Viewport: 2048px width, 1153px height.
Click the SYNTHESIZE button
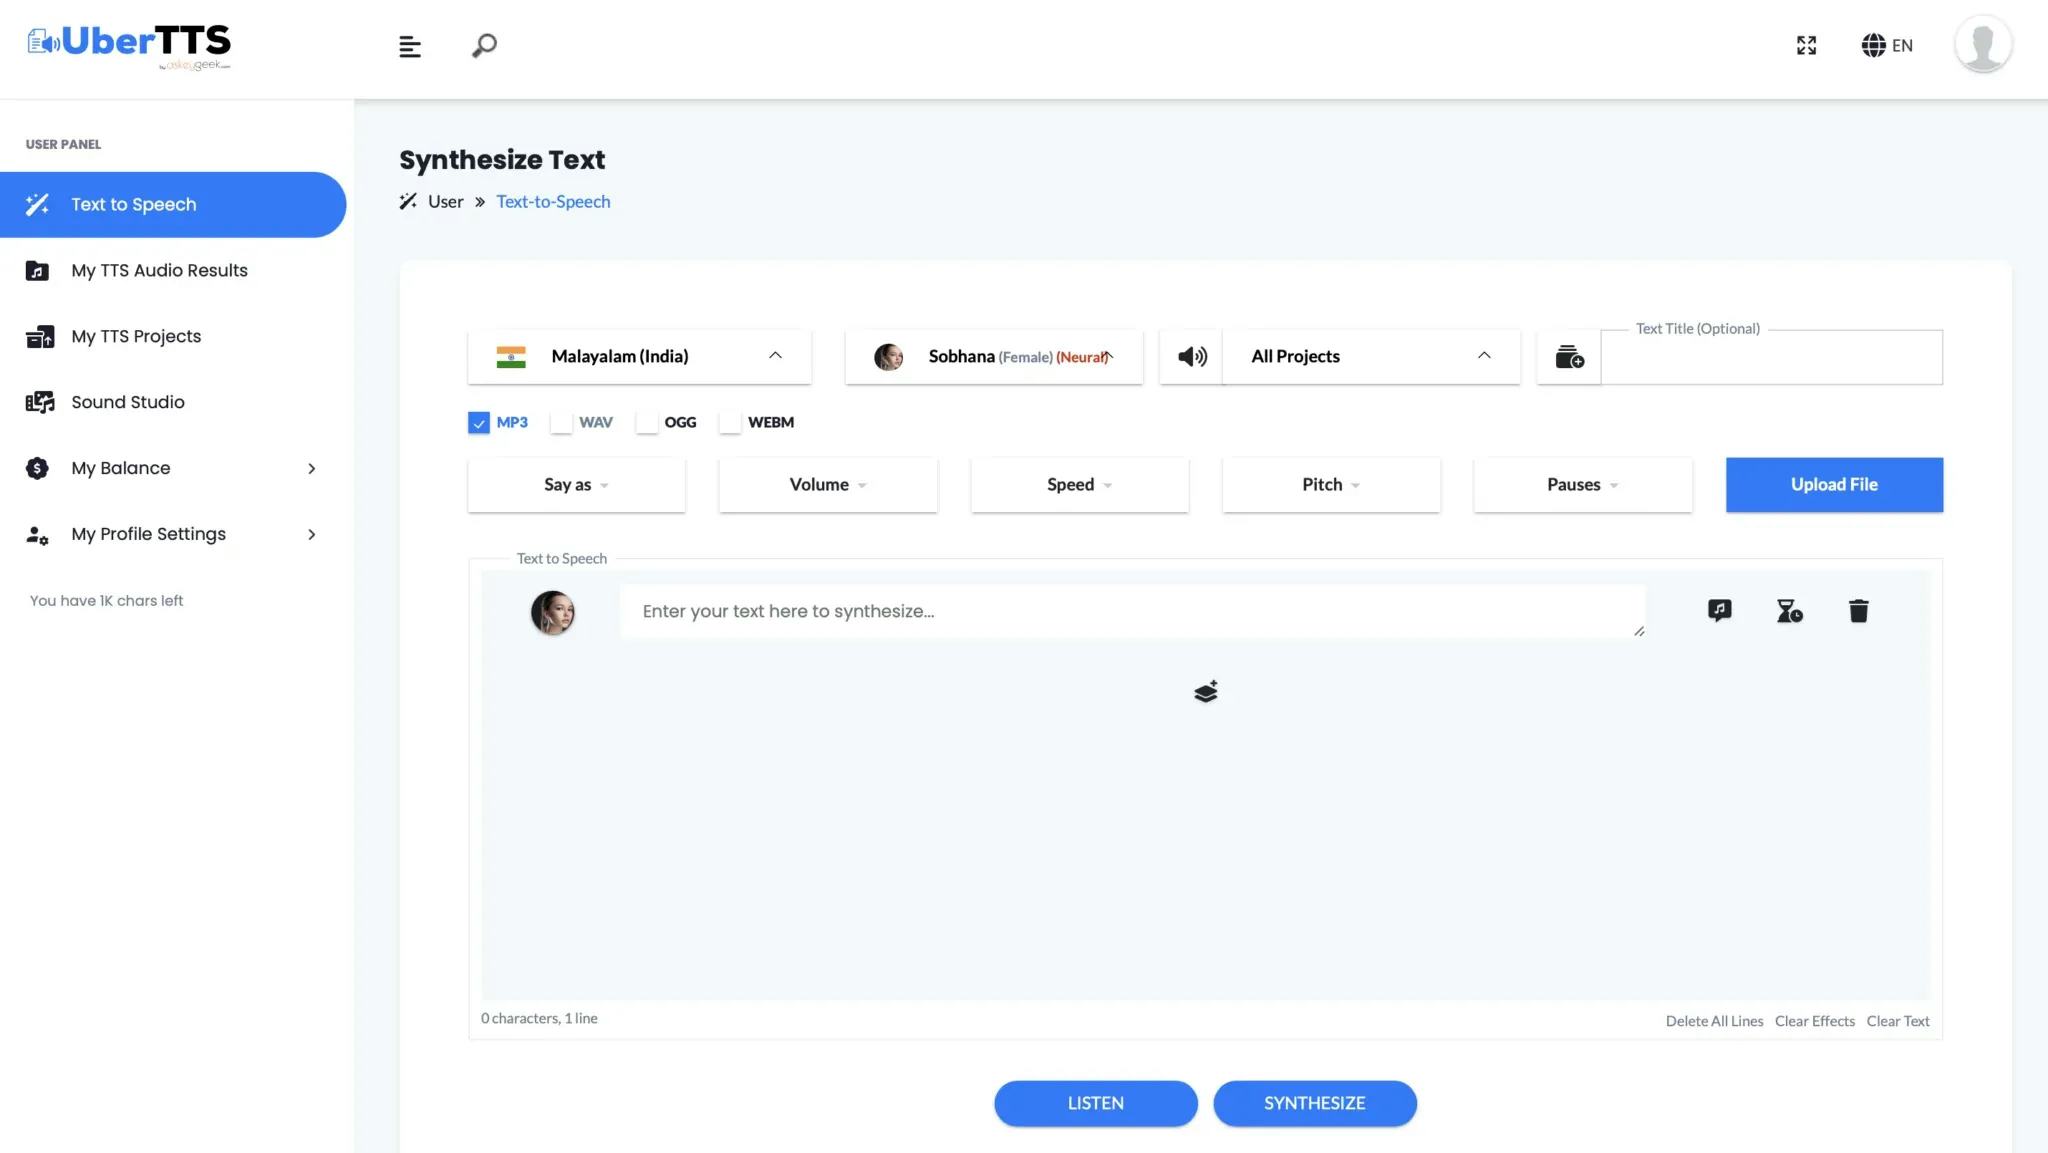1315,1102
